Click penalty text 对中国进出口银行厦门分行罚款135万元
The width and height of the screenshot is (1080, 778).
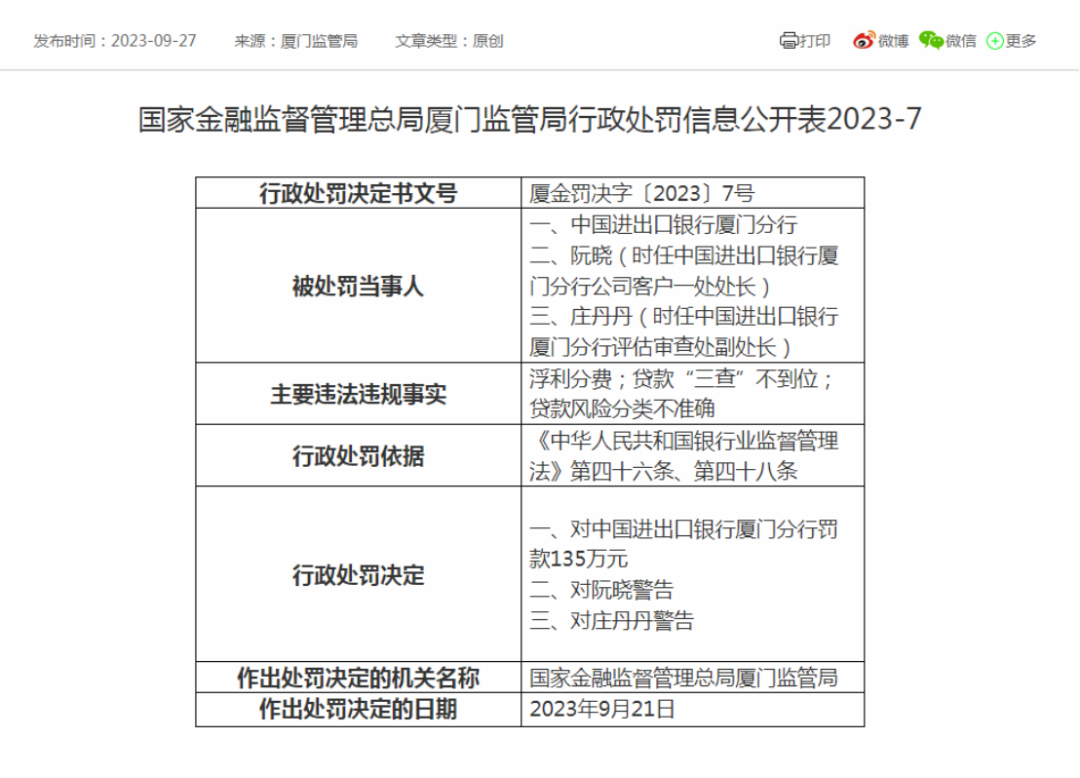684,543
